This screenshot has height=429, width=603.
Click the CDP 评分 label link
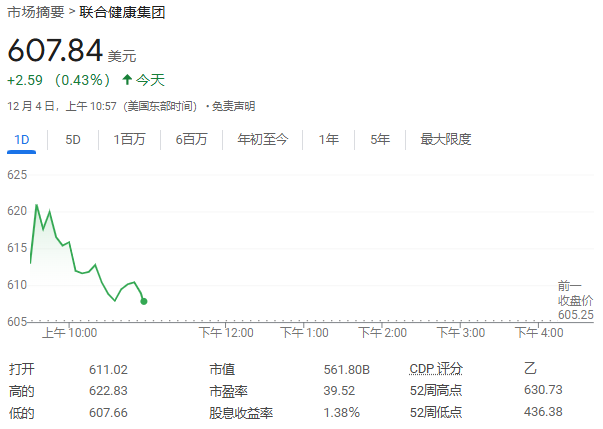436,369
